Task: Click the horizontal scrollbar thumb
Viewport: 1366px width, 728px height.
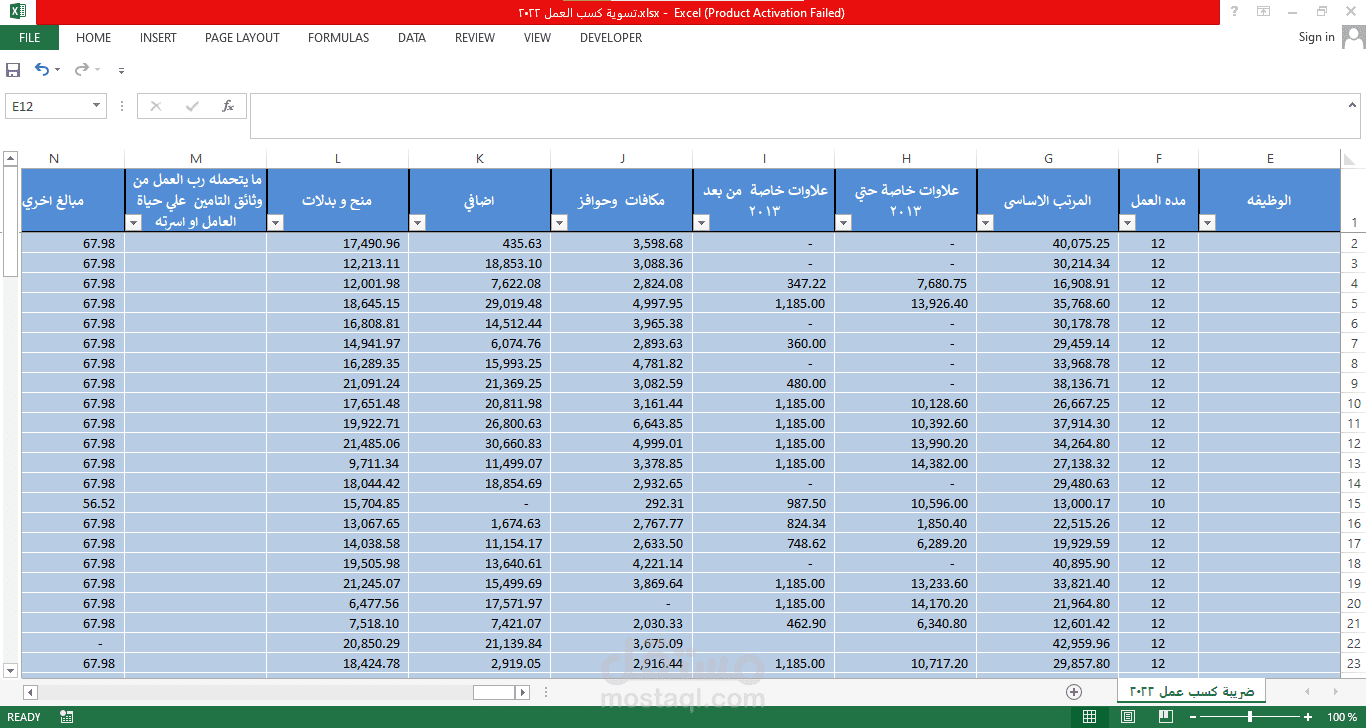Action: (494, 692)
